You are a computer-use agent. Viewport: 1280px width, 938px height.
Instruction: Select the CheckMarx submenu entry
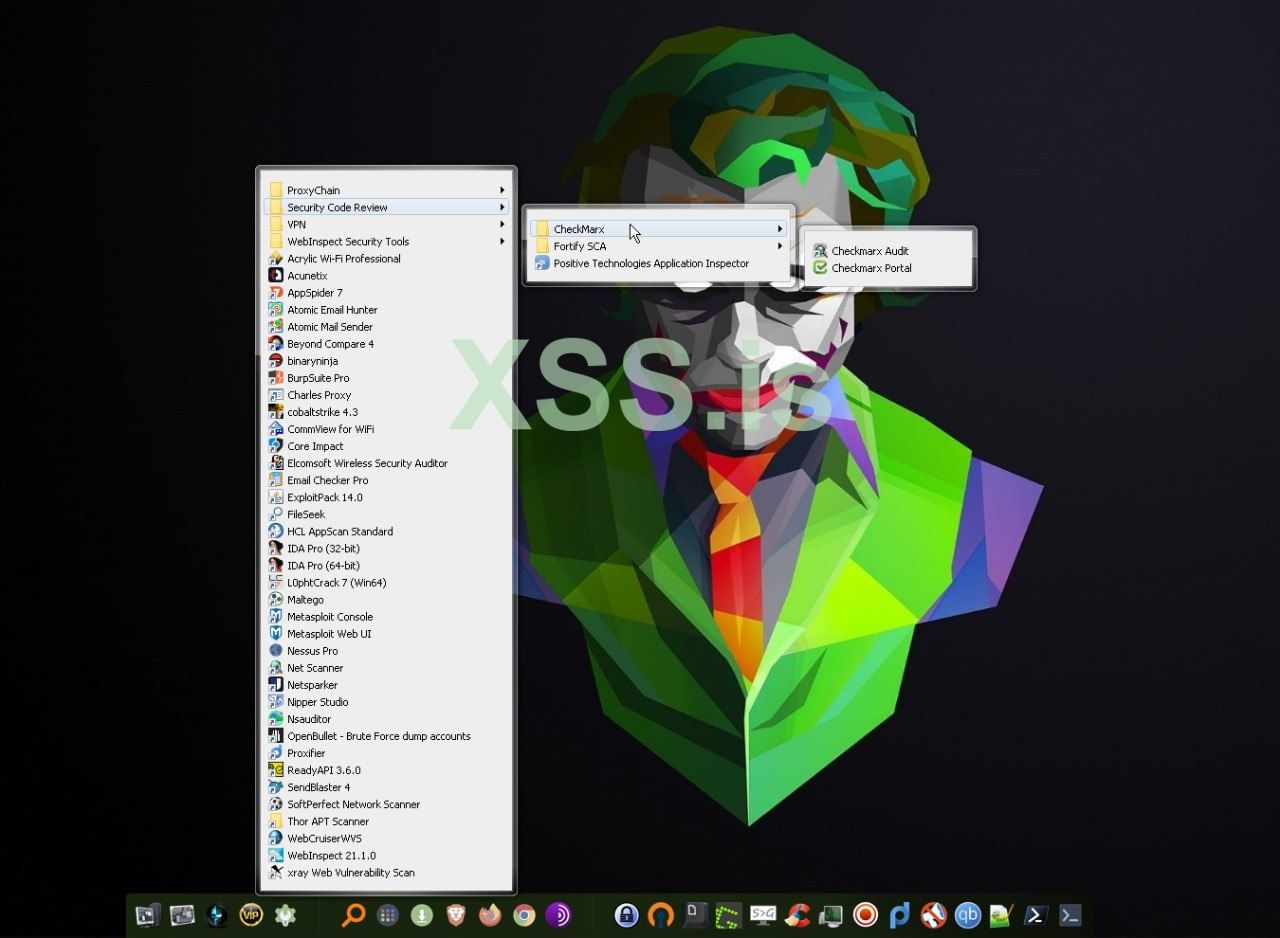[x=658, y=229]
